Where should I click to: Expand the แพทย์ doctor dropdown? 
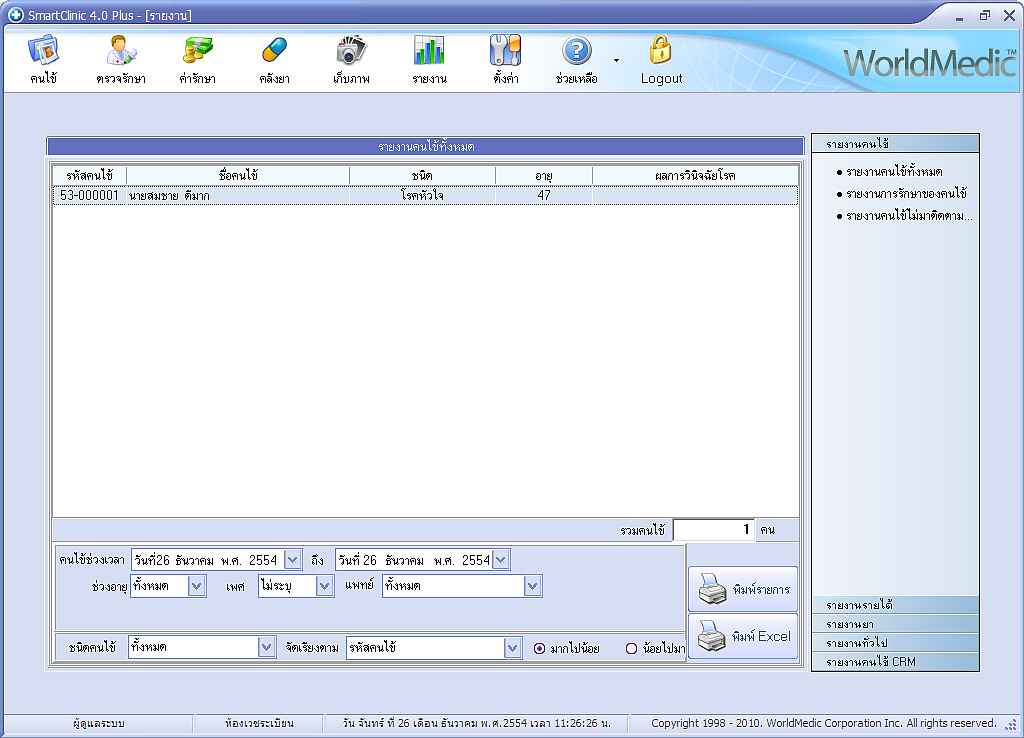(533, 586)
